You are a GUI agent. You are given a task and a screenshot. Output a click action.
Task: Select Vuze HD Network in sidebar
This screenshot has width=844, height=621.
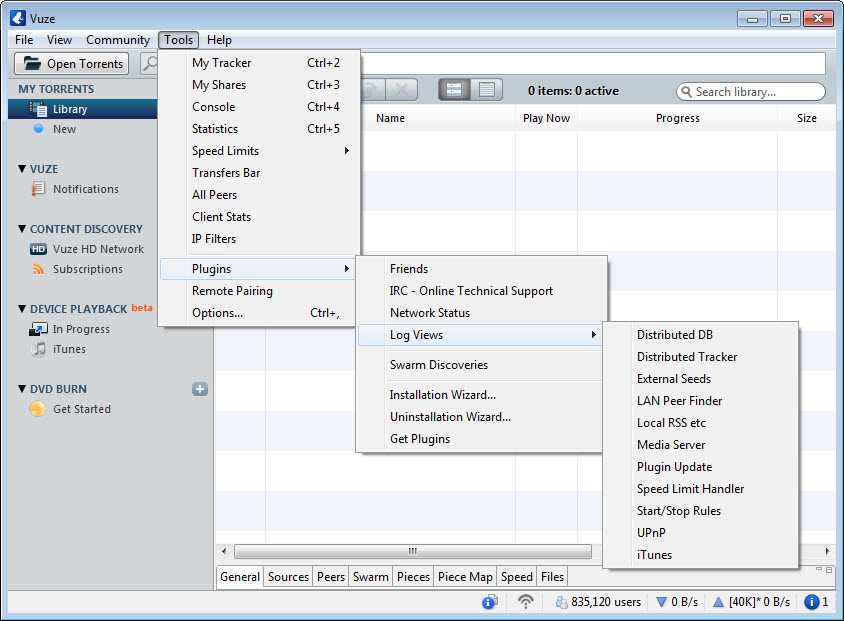[x=98, y=249]
